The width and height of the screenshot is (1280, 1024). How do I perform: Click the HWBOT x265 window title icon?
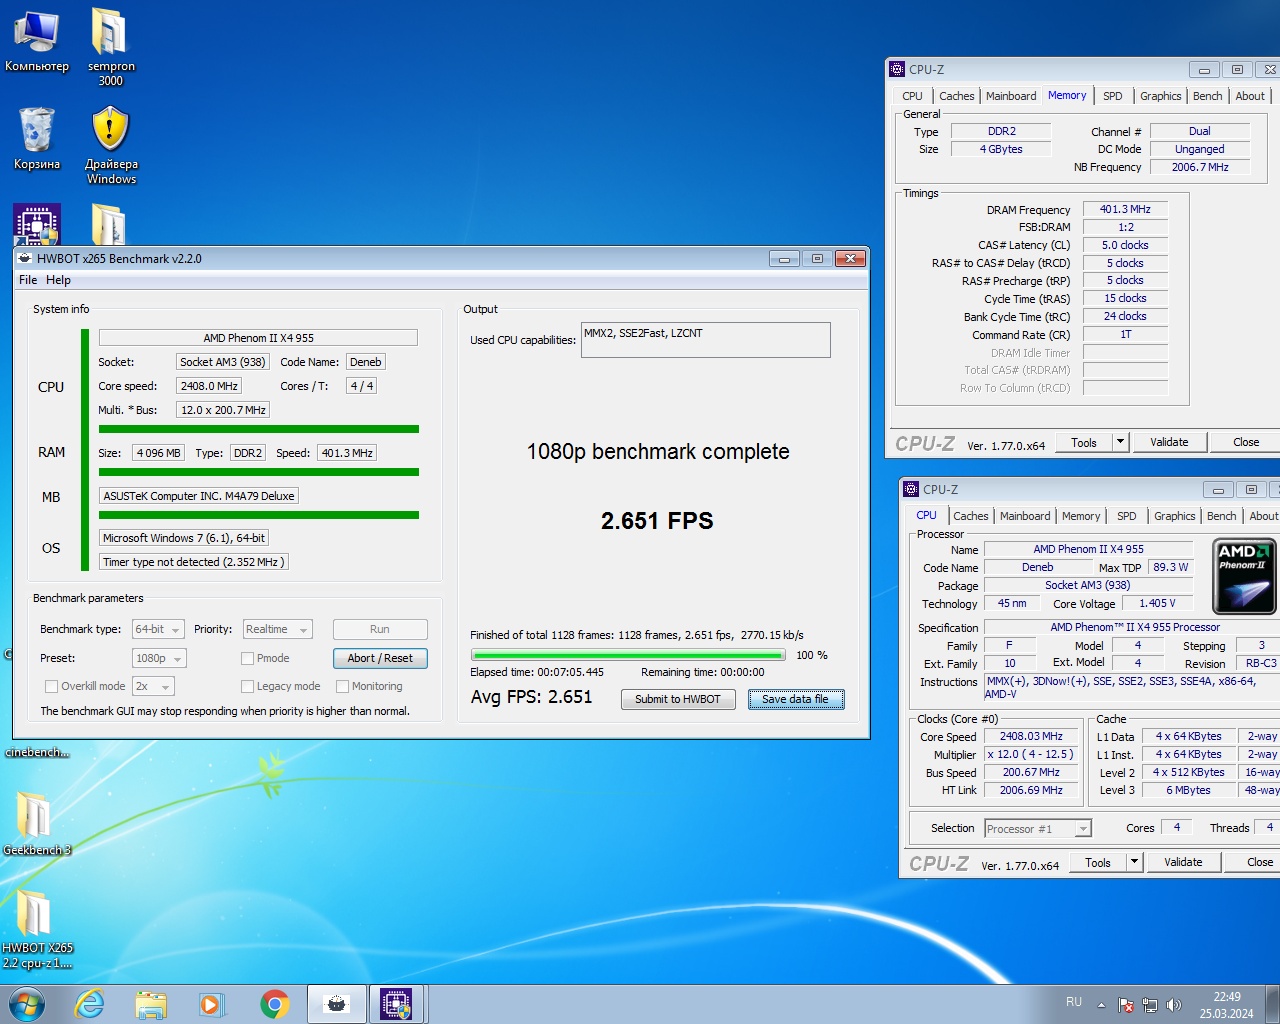point(24,258)
